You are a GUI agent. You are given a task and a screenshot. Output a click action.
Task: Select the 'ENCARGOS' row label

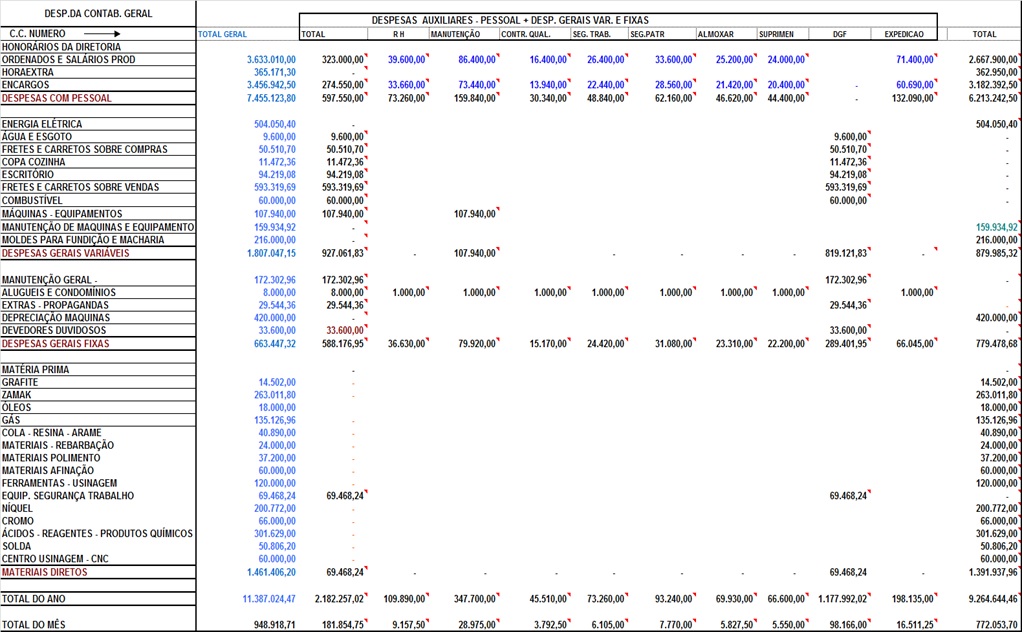pos(25,85)
